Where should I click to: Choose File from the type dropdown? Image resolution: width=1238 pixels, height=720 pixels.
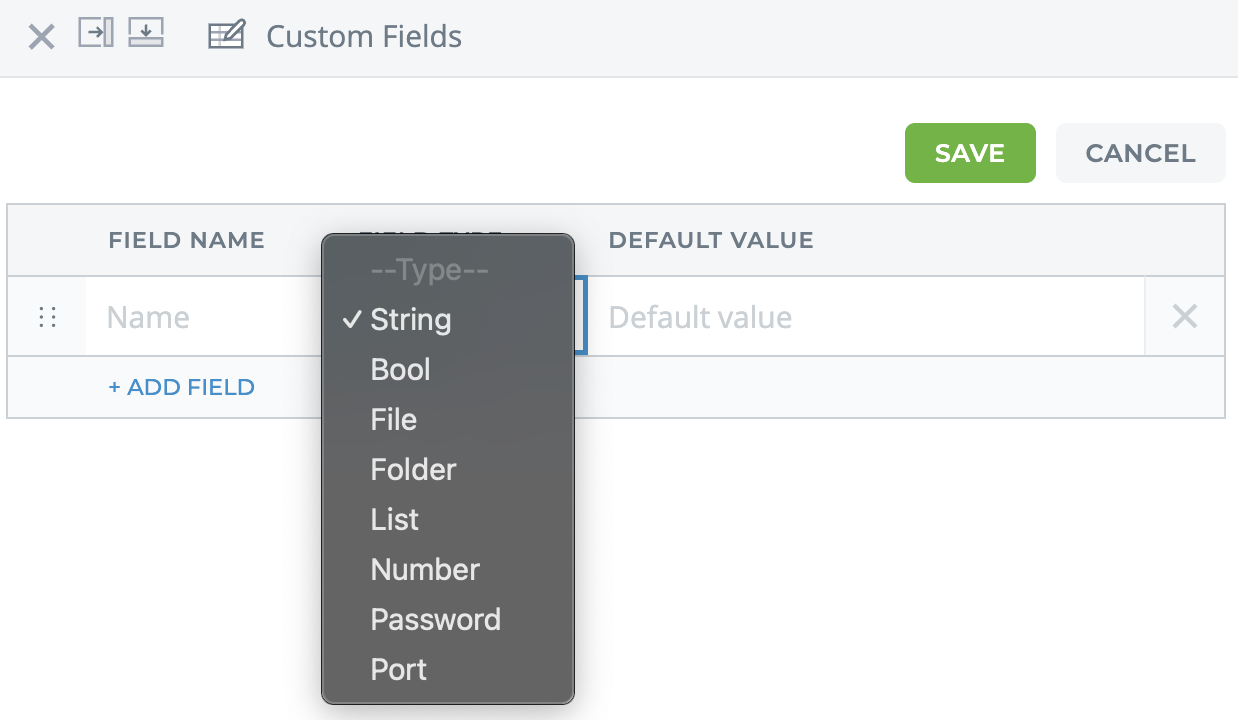coord(393,419)
